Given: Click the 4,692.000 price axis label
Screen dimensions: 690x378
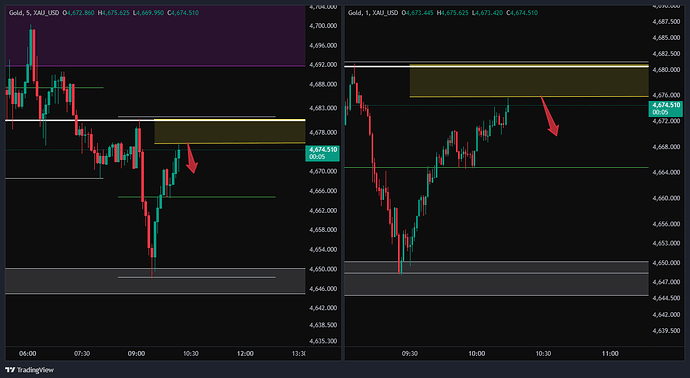Looking at the screenshot, I should click(323, 65).
